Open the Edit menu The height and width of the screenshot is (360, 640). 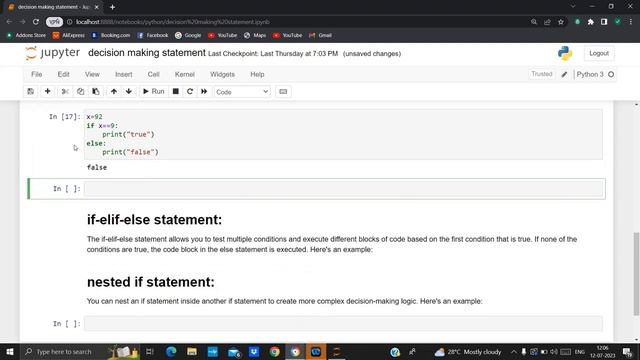pos(63,74)
